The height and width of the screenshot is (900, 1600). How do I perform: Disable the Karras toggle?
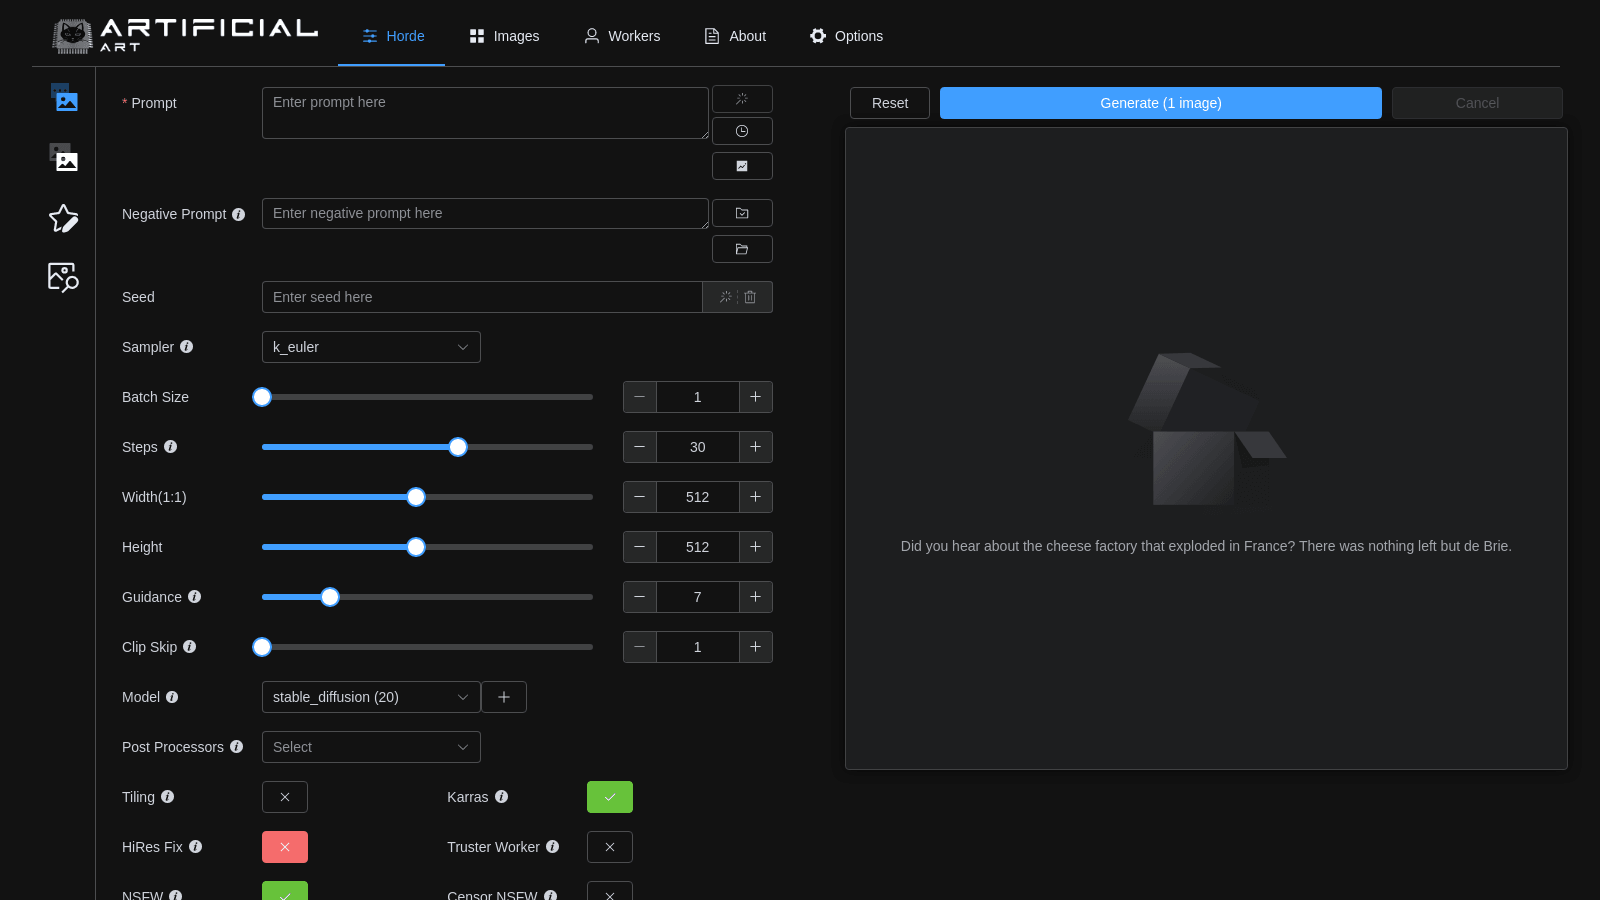tap(610, 797)
